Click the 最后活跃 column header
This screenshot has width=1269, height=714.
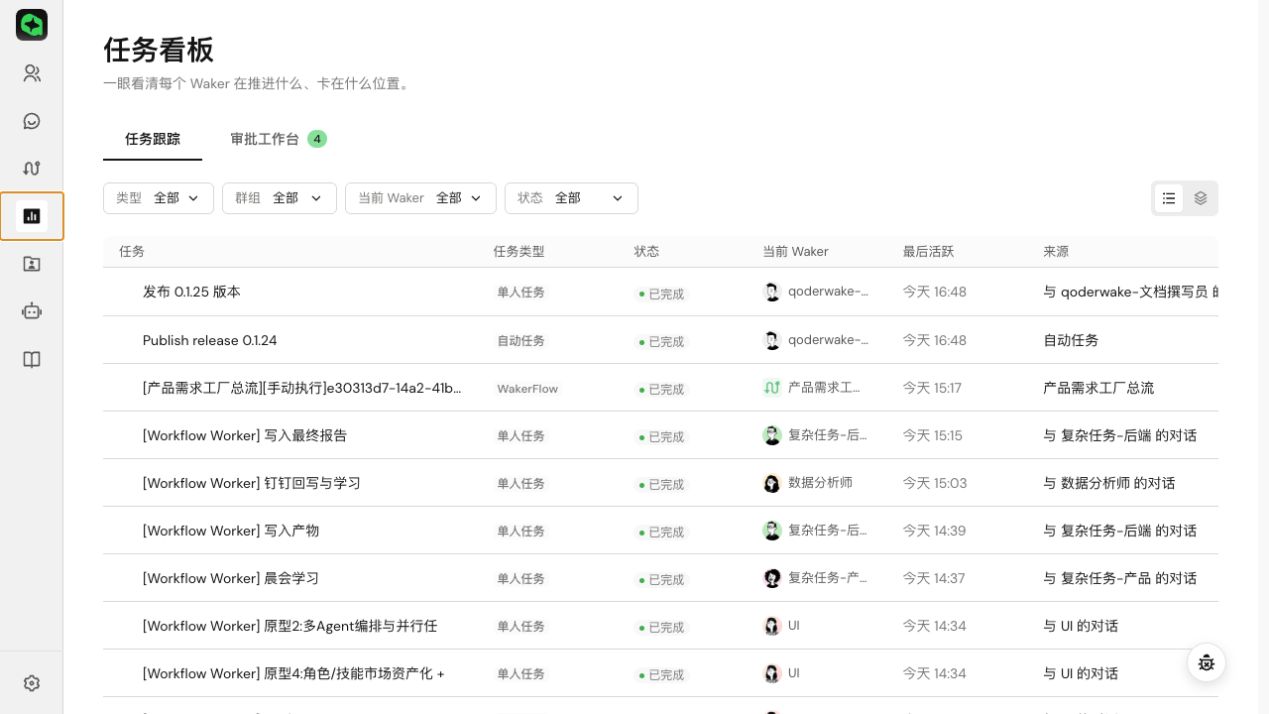click(929, 252)
